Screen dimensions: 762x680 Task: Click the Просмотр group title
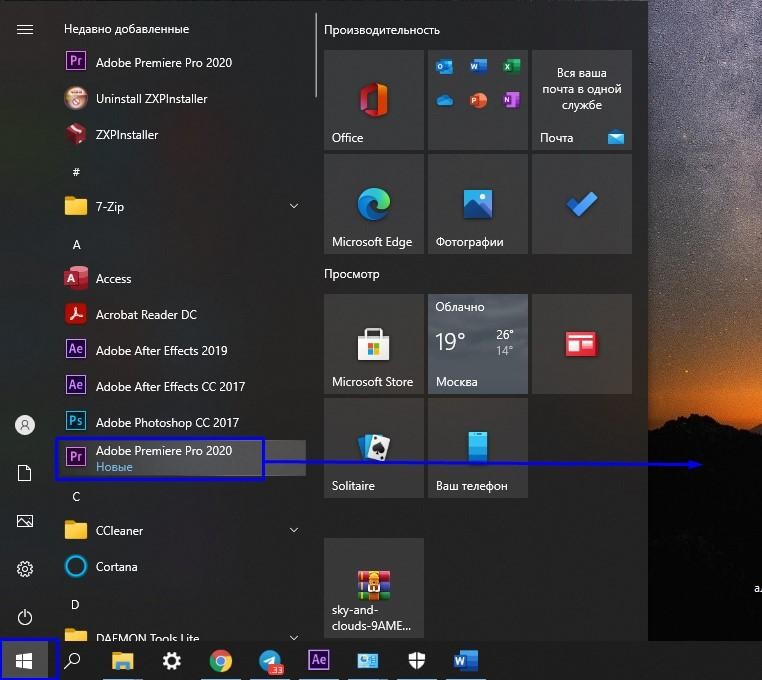(351, 274)
